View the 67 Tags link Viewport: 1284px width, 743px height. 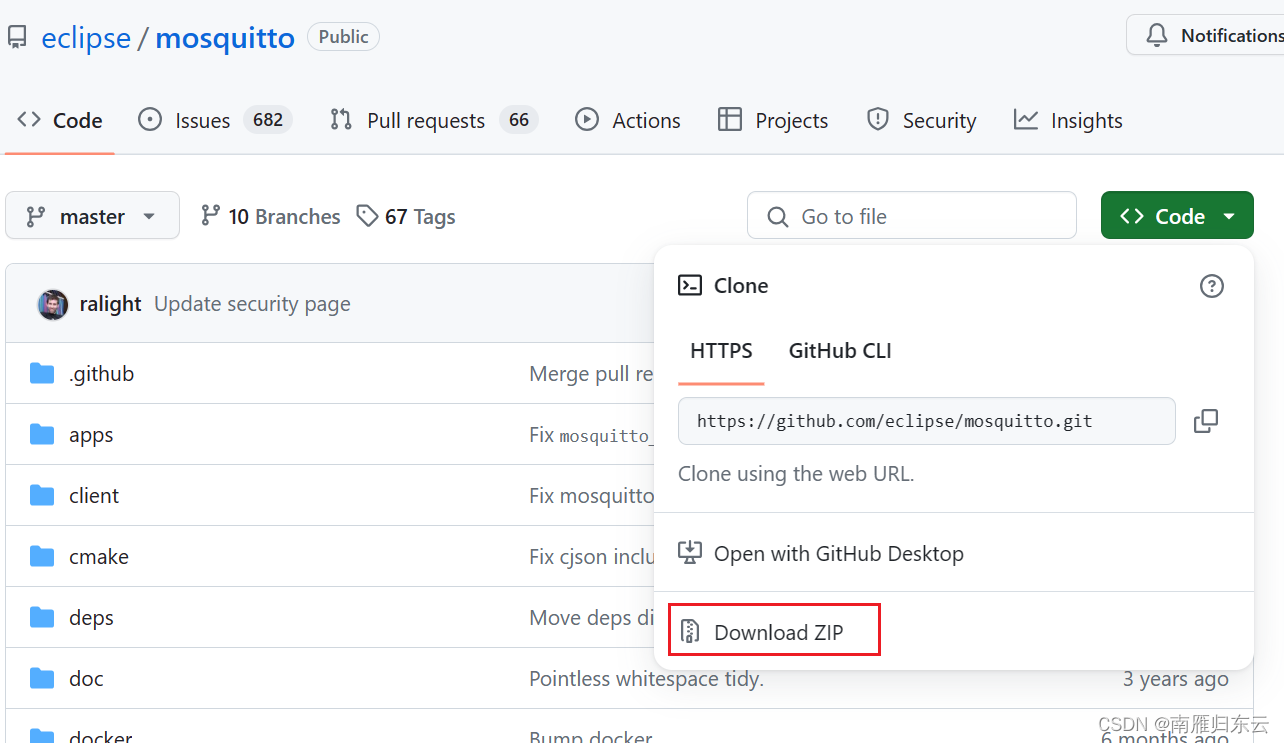coord(406,216)
